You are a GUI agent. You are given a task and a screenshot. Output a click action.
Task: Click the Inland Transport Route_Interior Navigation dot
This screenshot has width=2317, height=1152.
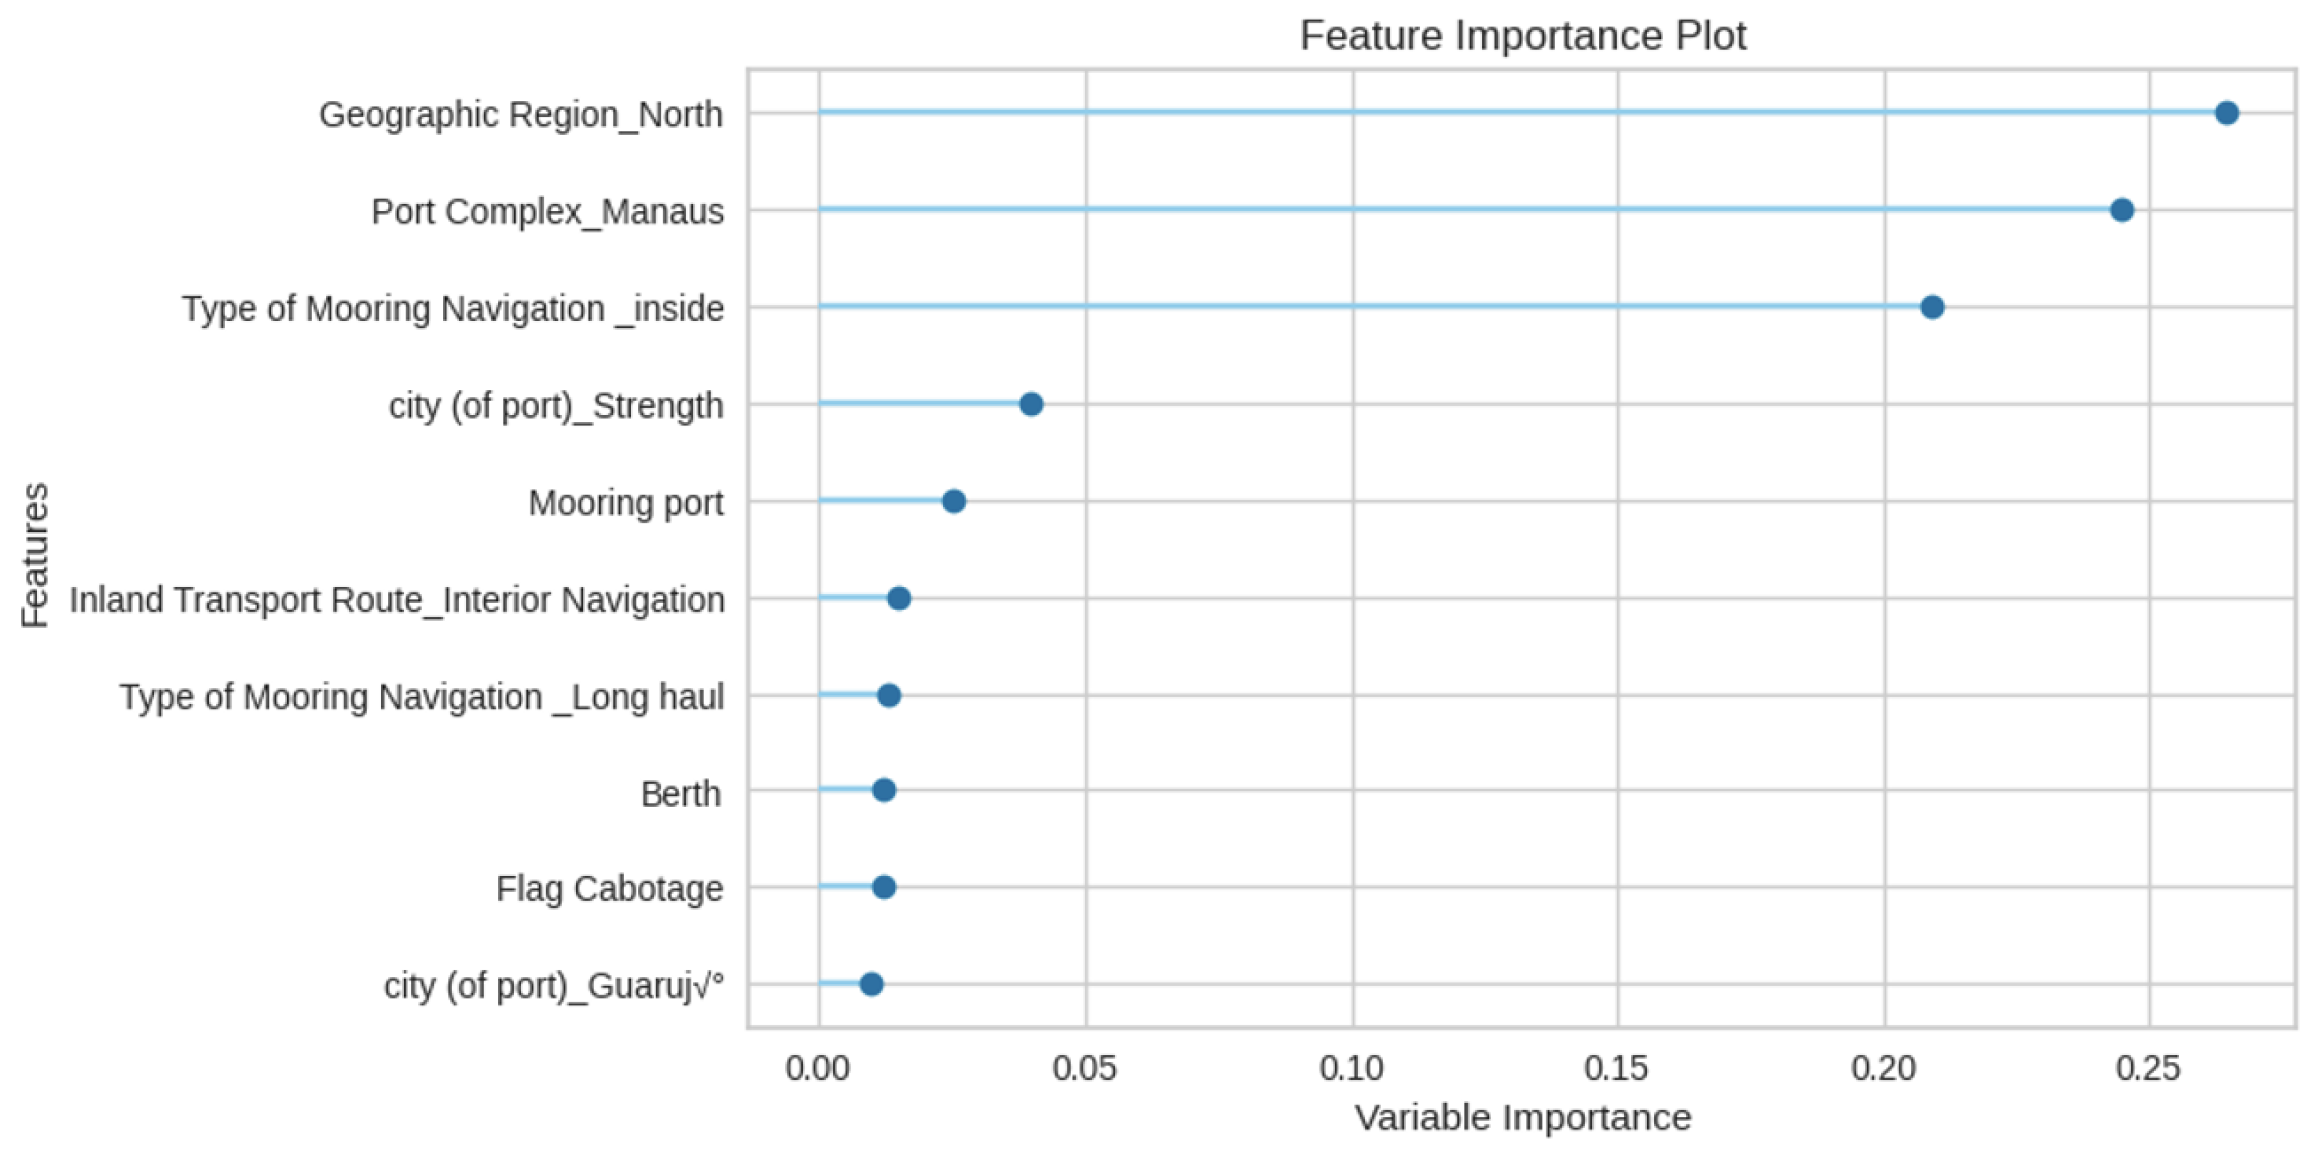[x=899, y=599]
